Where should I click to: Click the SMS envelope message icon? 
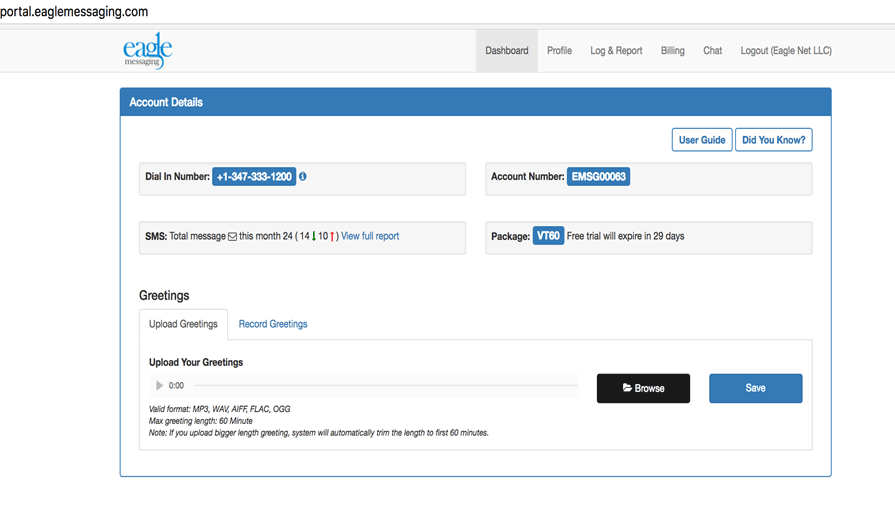(232, 237)
